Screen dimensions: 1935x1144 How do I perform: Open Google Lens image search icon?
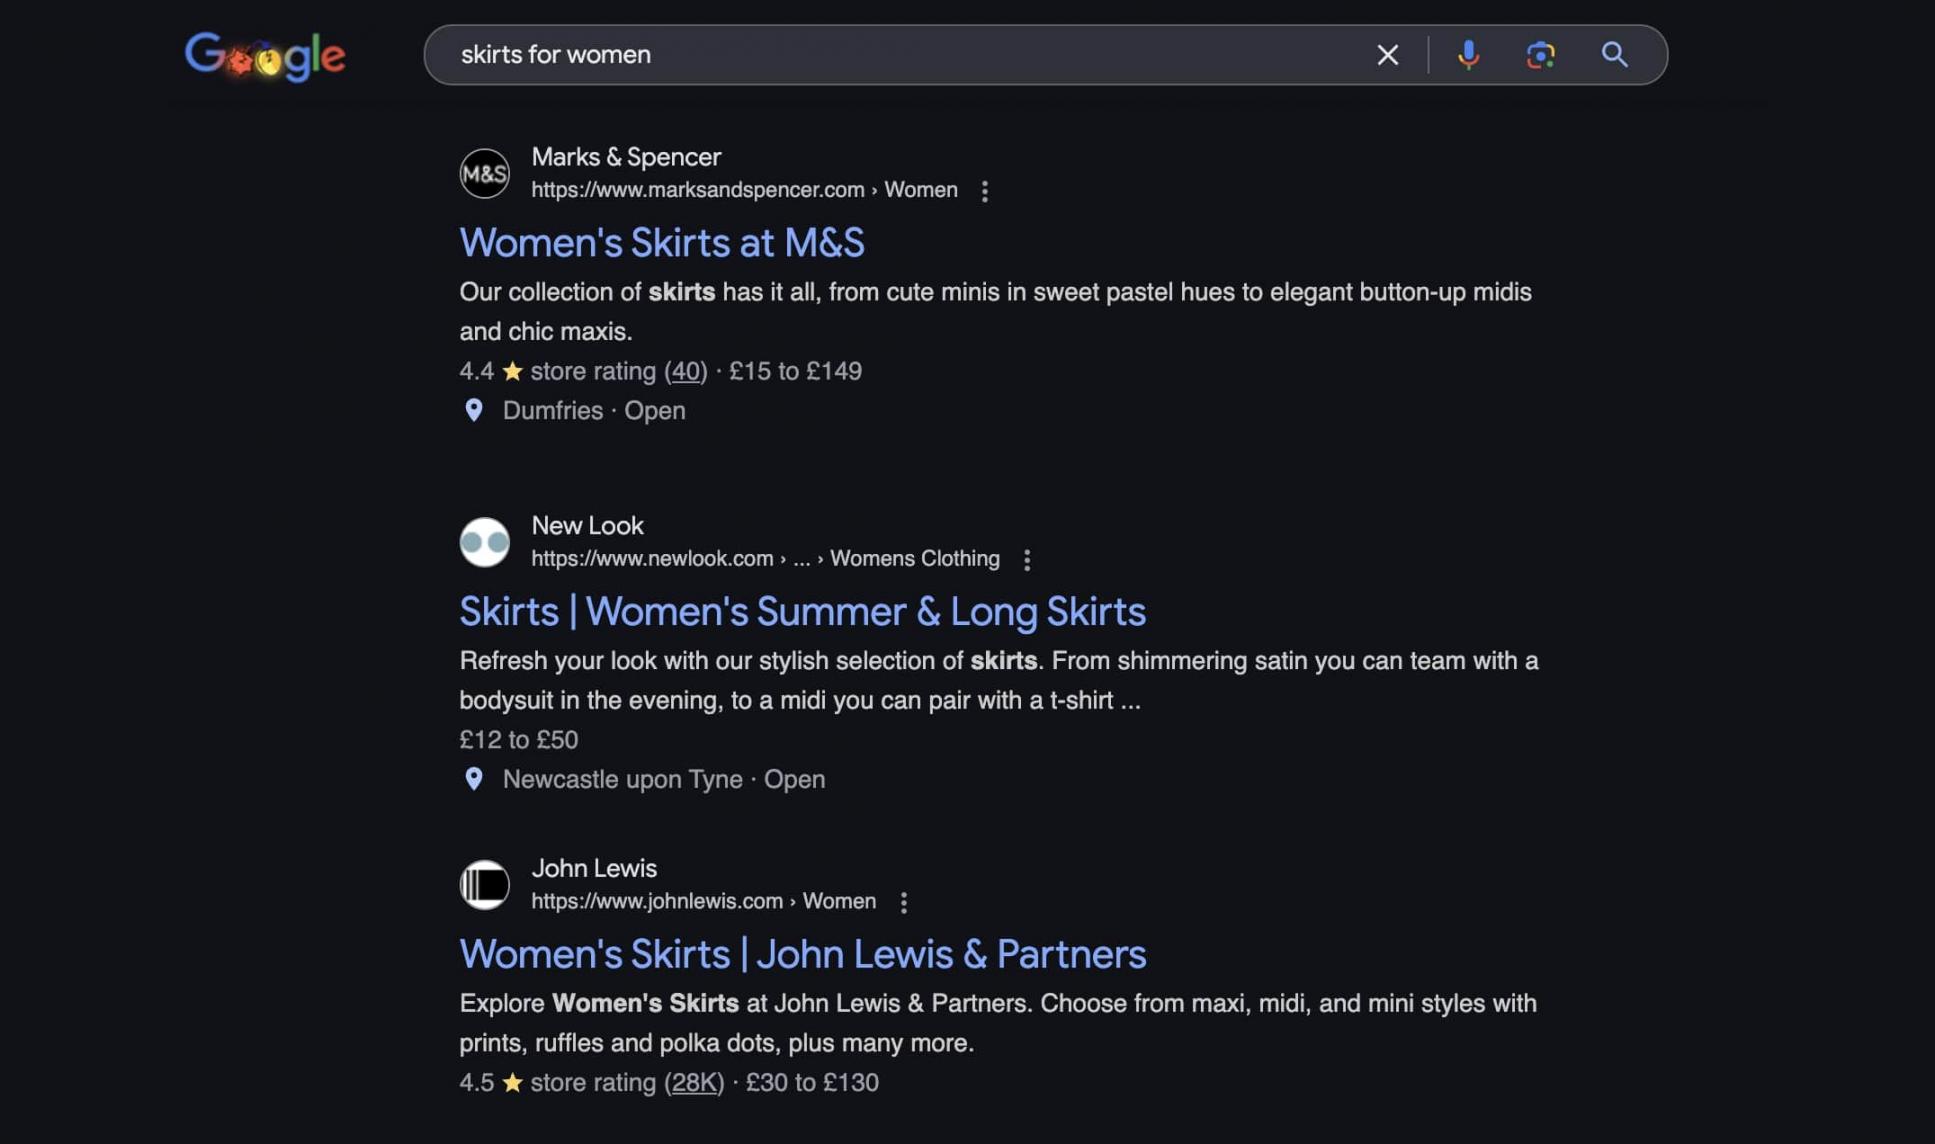(x=1540, y=55)
